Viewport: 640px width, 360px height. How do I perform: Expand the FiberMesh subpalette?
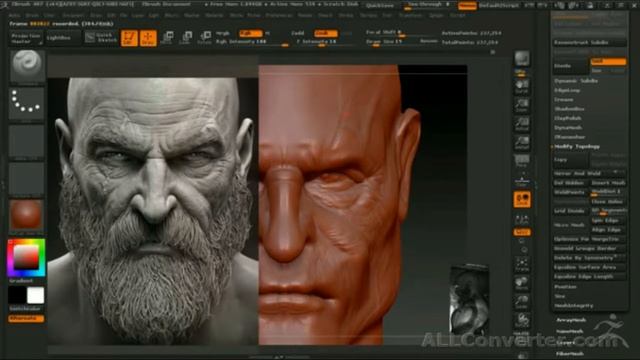point(570,354)
